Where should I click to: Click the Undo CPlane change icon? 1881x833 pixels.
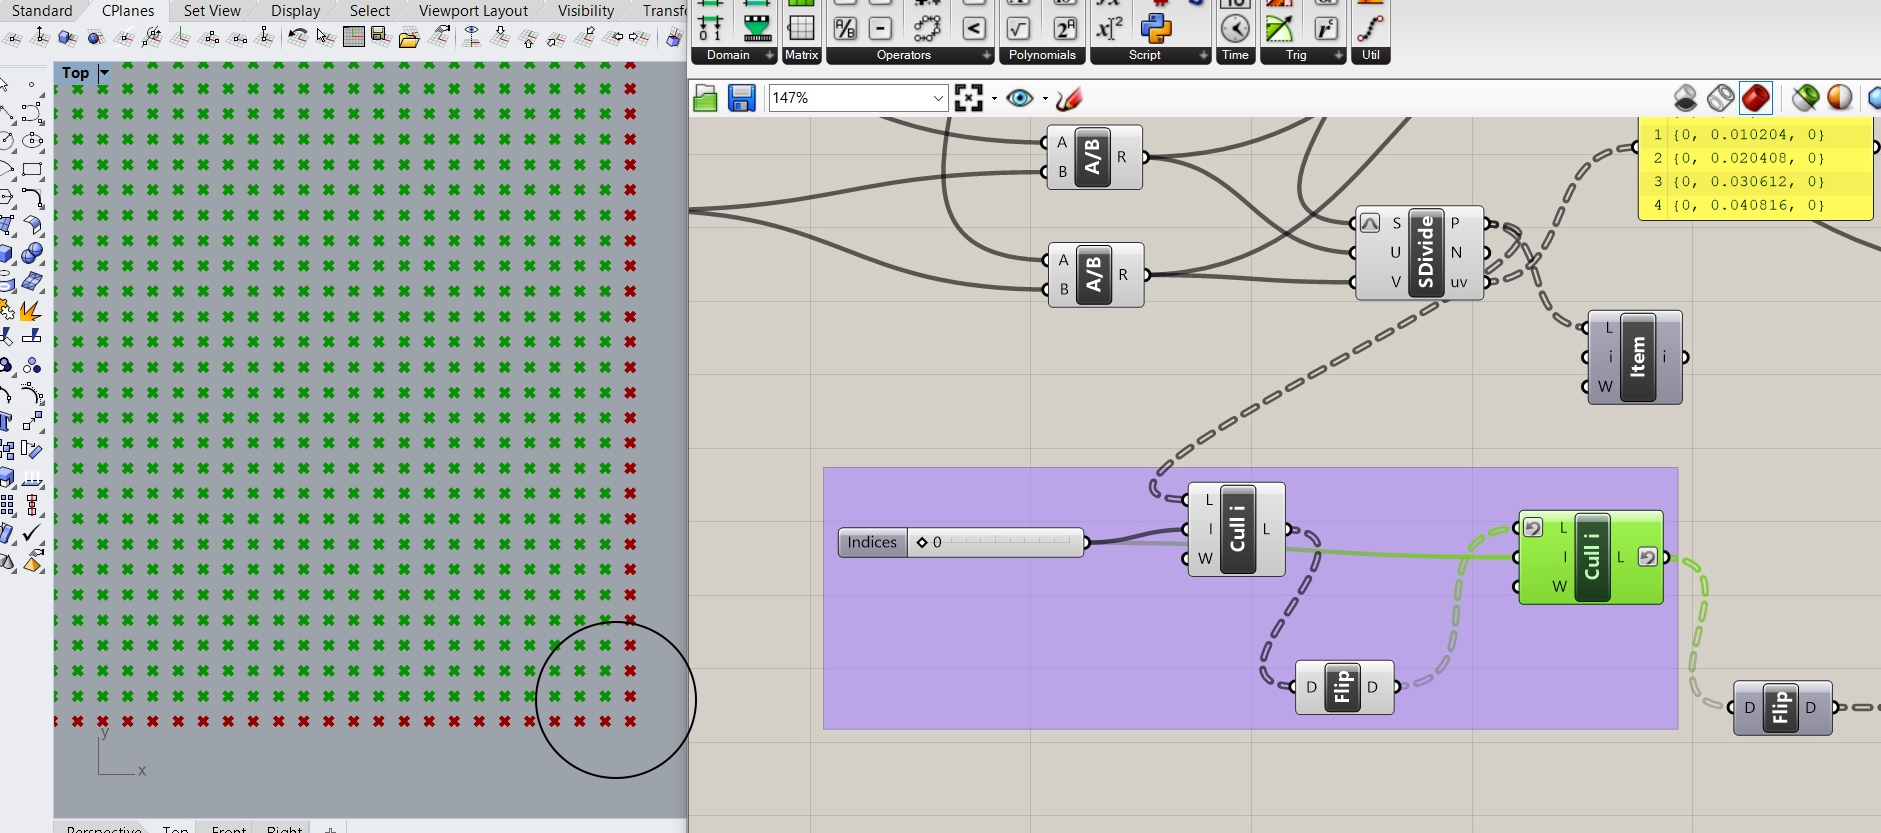tap(297, 37)
